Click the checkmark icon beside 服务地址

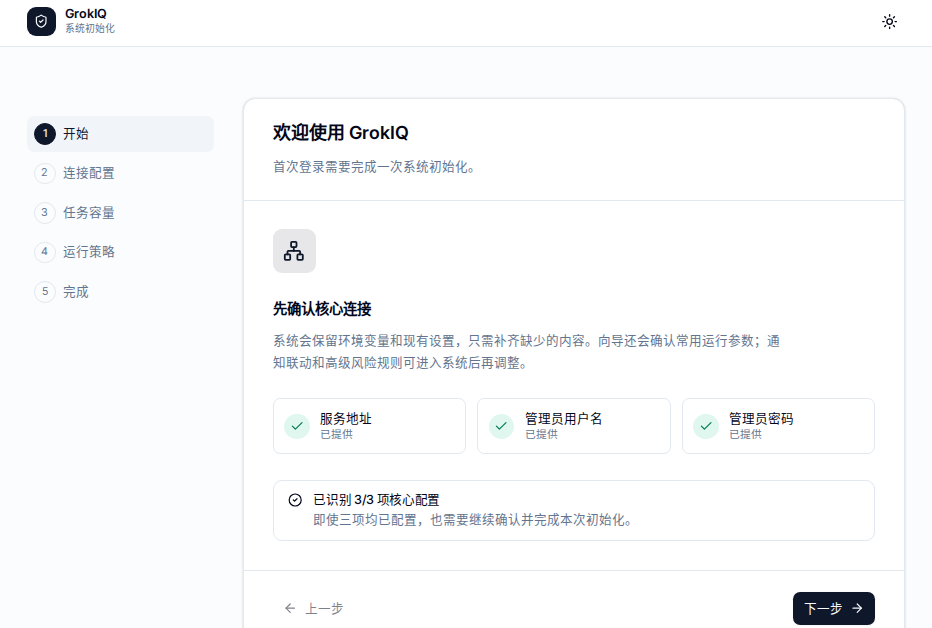tap(297, 426)
